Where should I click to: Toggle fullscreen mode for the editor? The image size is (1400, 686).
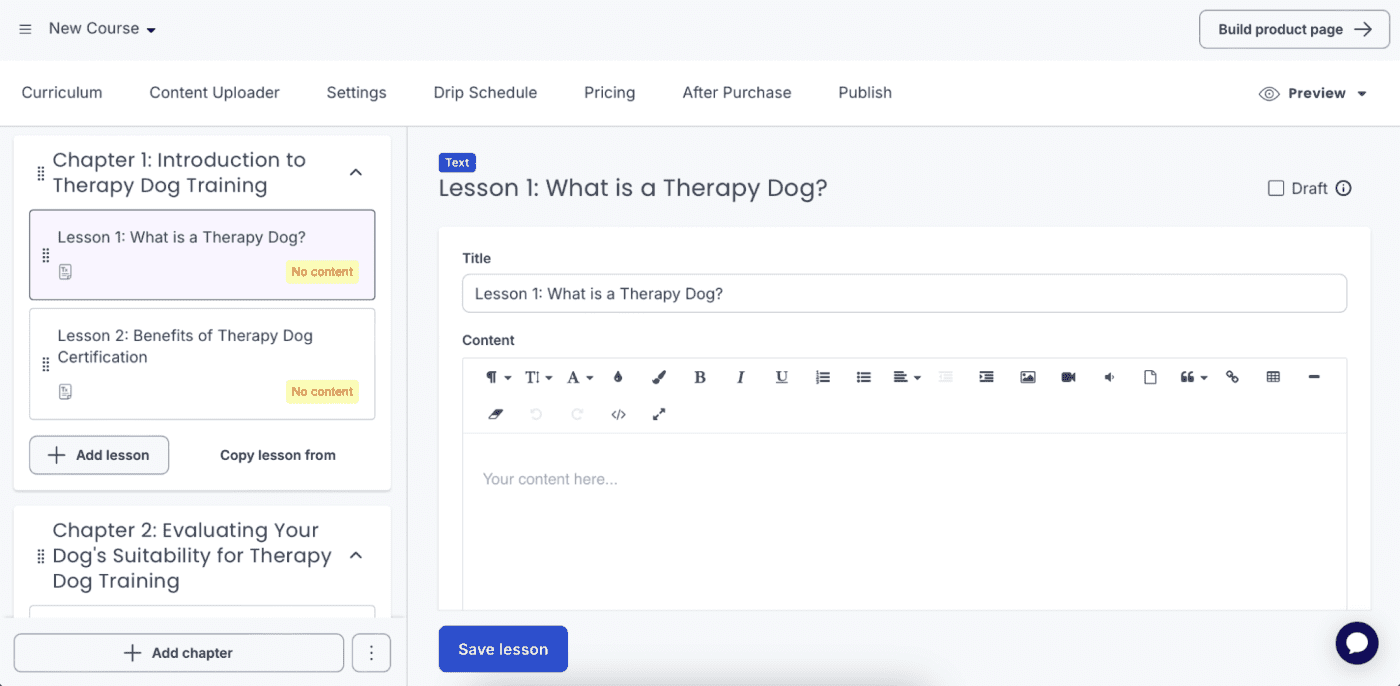tap(659, 414)
